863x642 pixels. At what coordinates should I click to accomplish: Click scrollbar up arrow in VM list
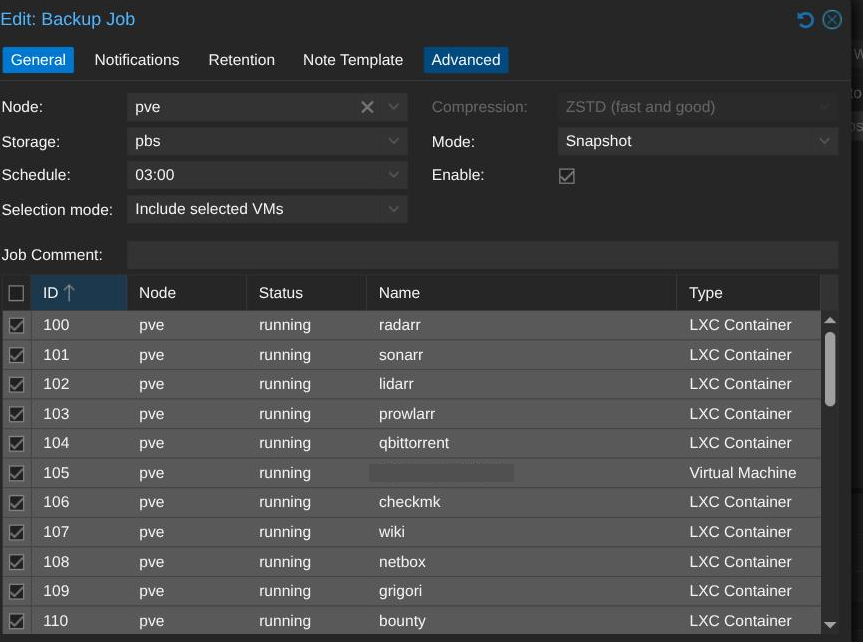click(830, 320)
